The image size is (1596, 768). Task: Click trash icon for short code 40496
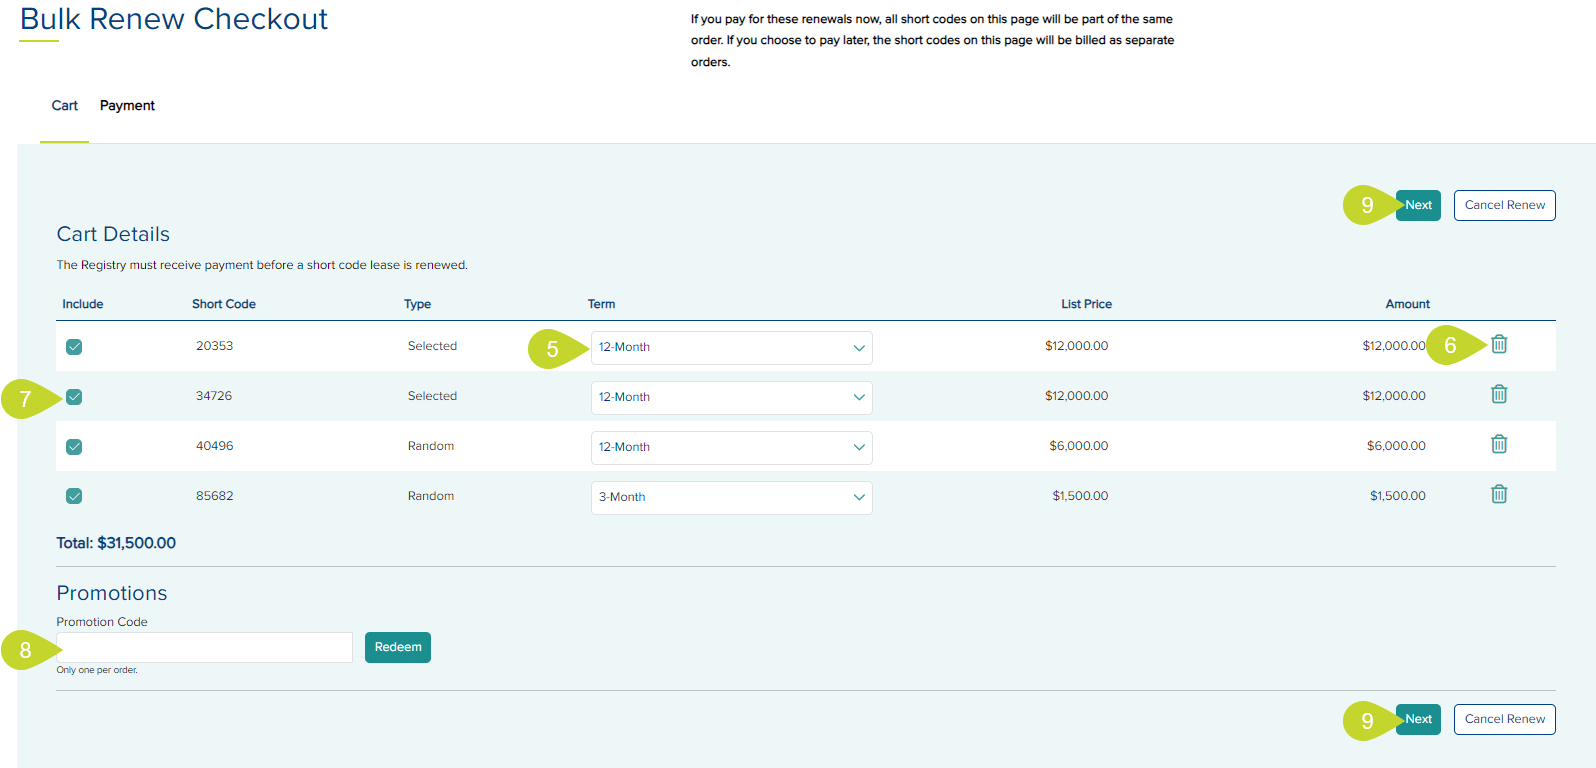click(x=1499, y=444)
